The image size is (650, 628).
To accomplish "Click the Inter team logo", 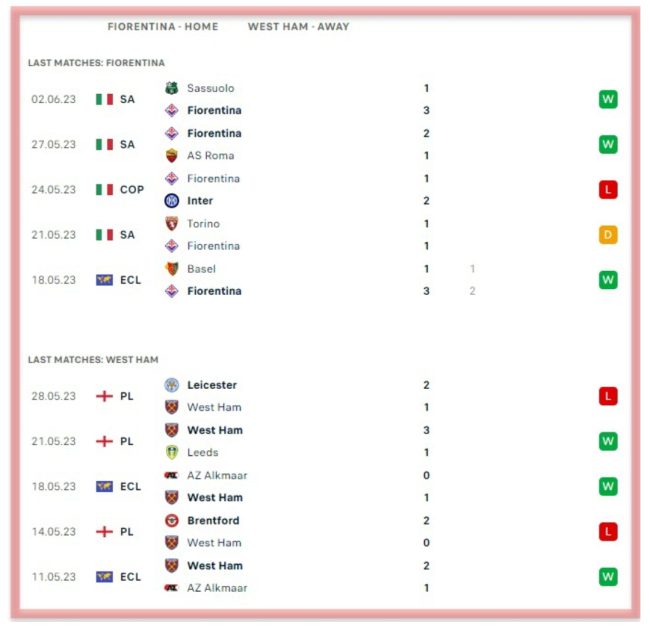I will pyautogui.click(x=171, y=201).
